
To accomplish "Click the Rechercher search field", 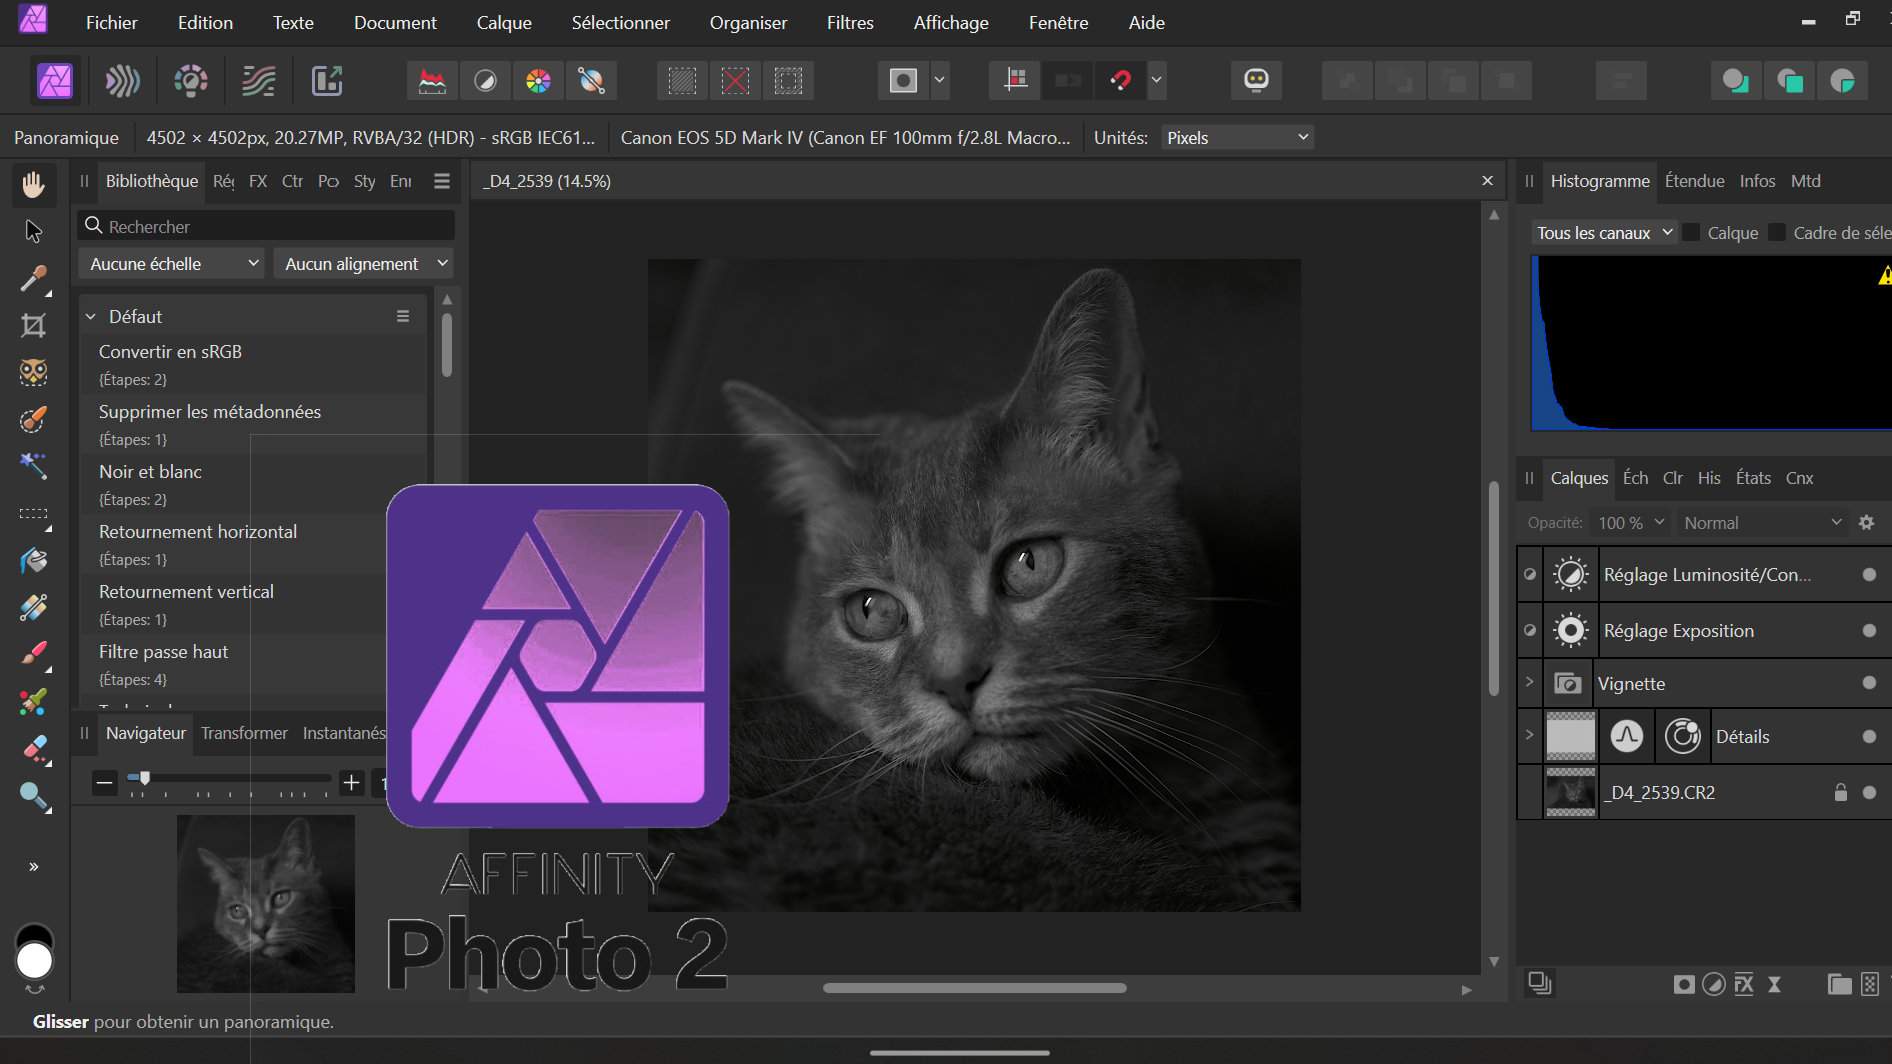I will [x=266, y=226].
